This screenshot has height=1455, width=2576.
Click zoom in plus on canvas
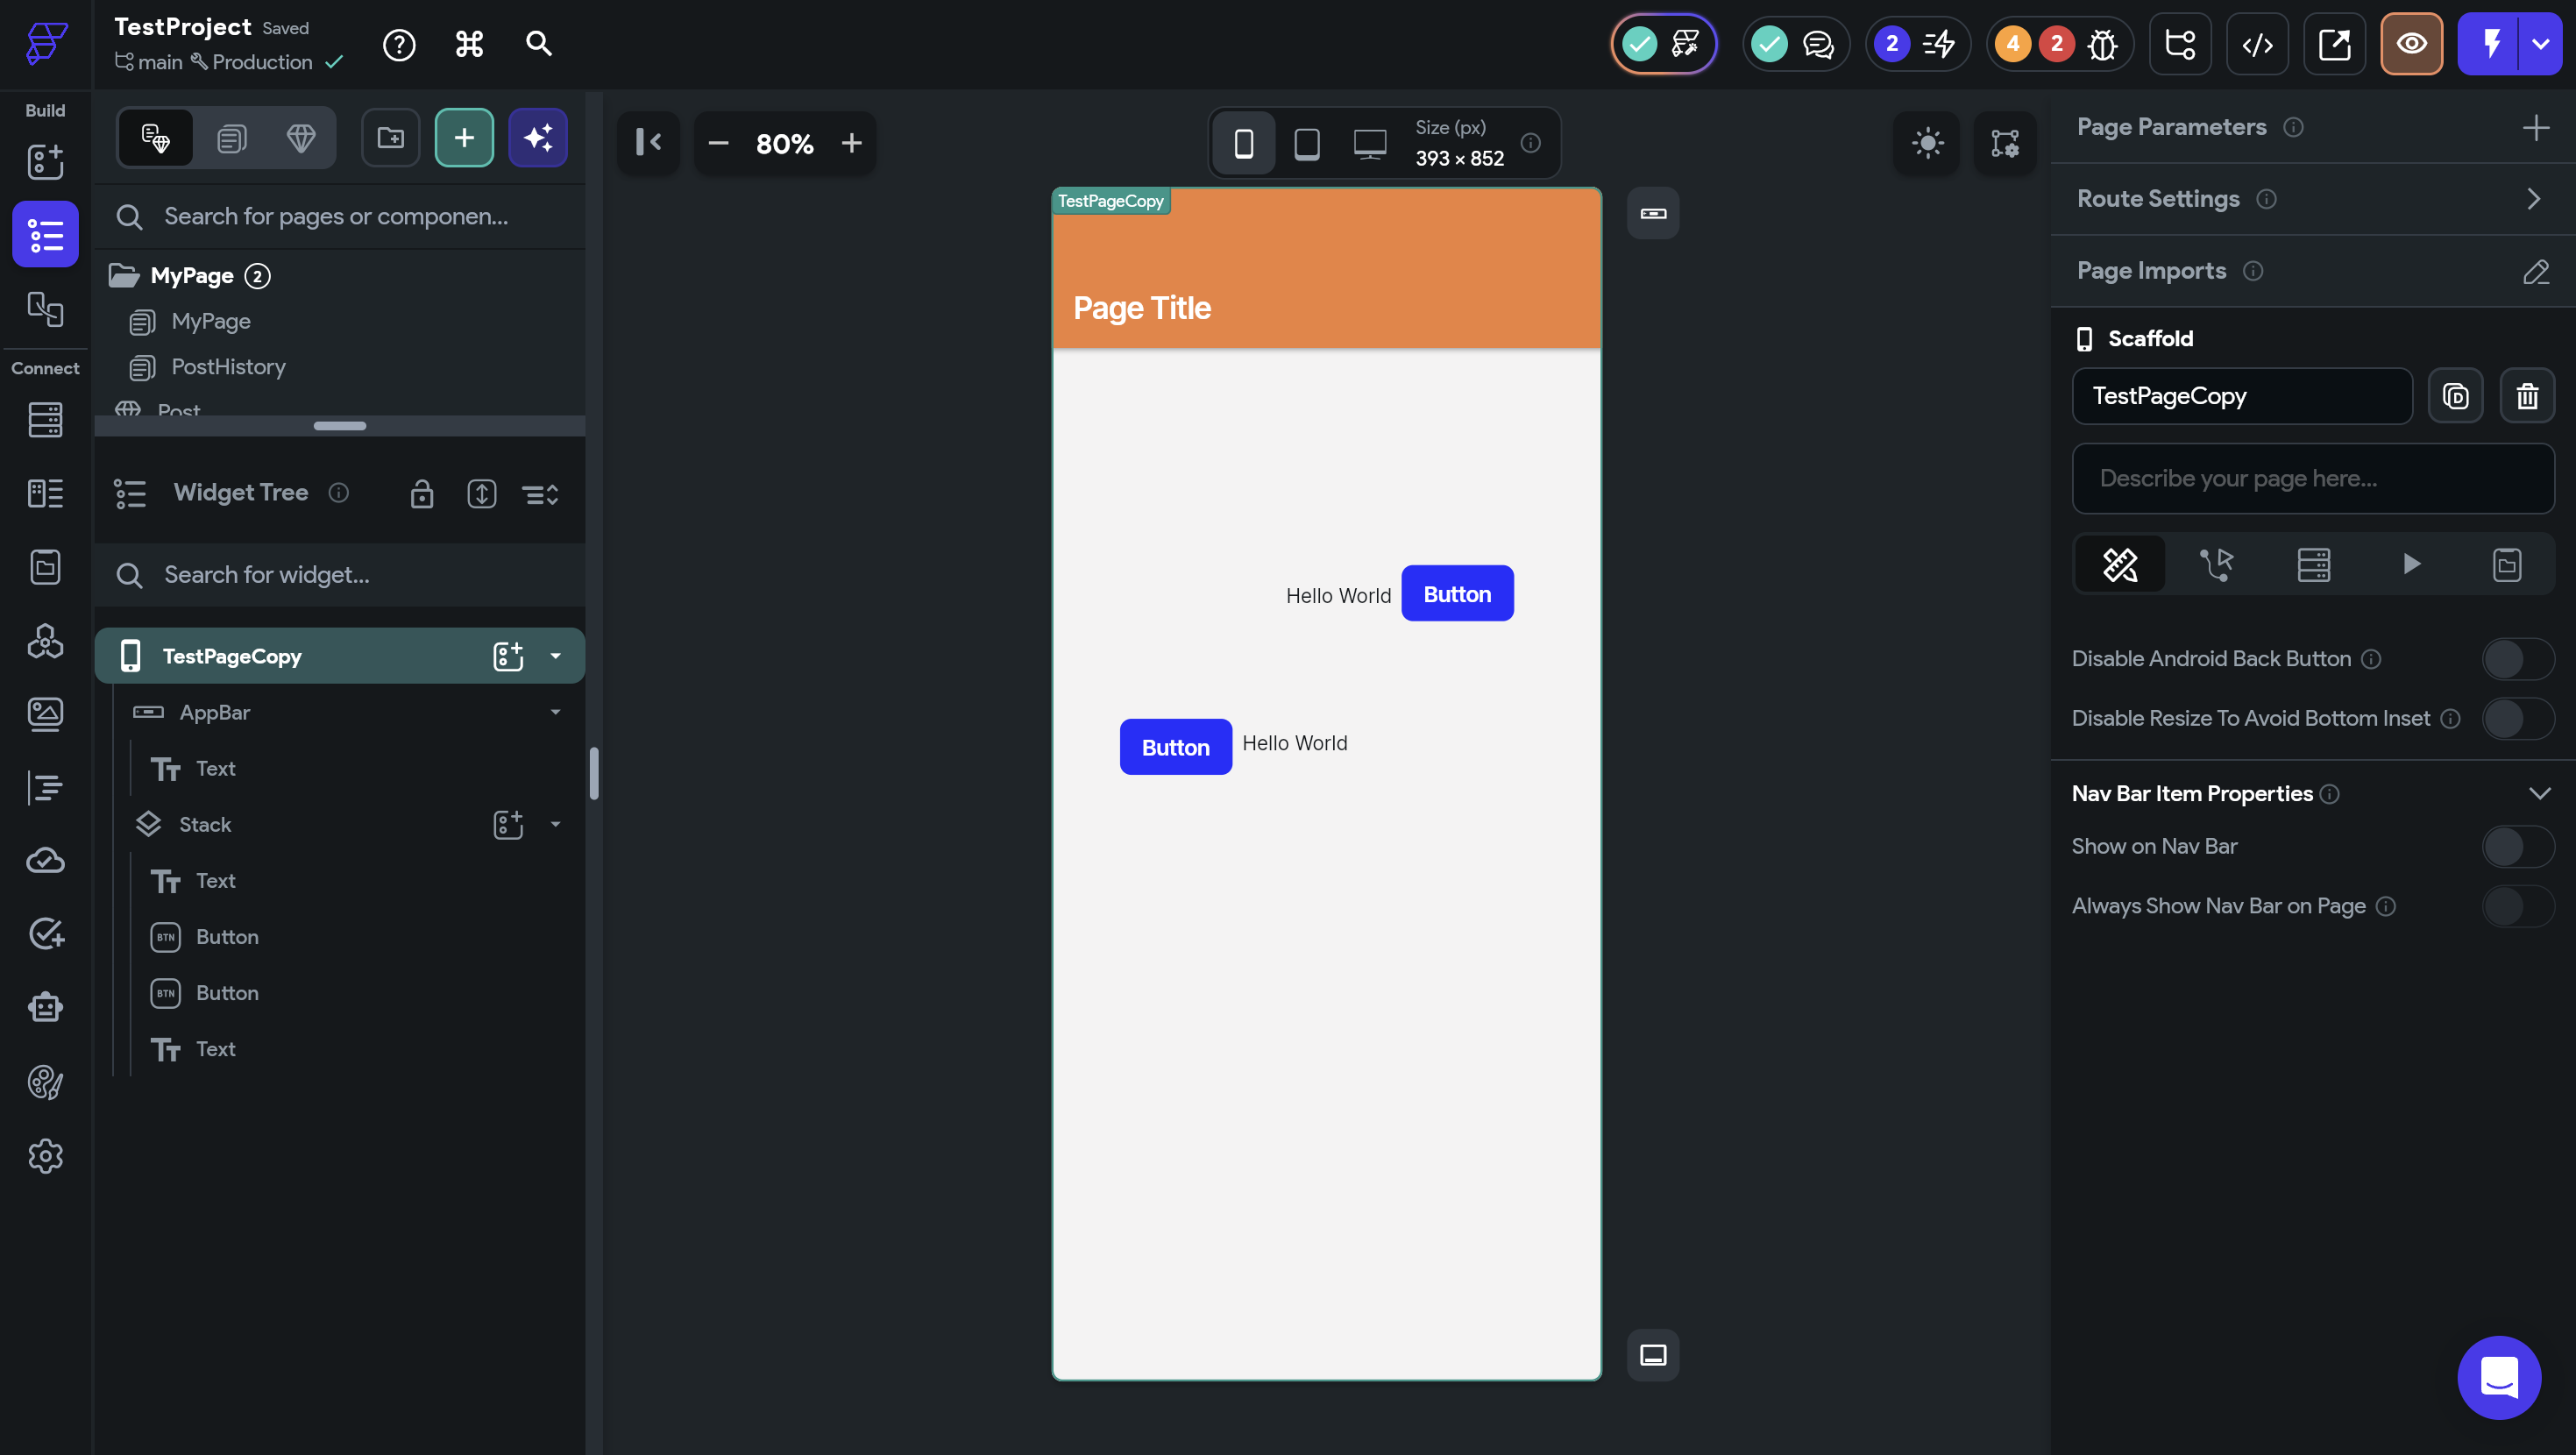click(851, 144)
